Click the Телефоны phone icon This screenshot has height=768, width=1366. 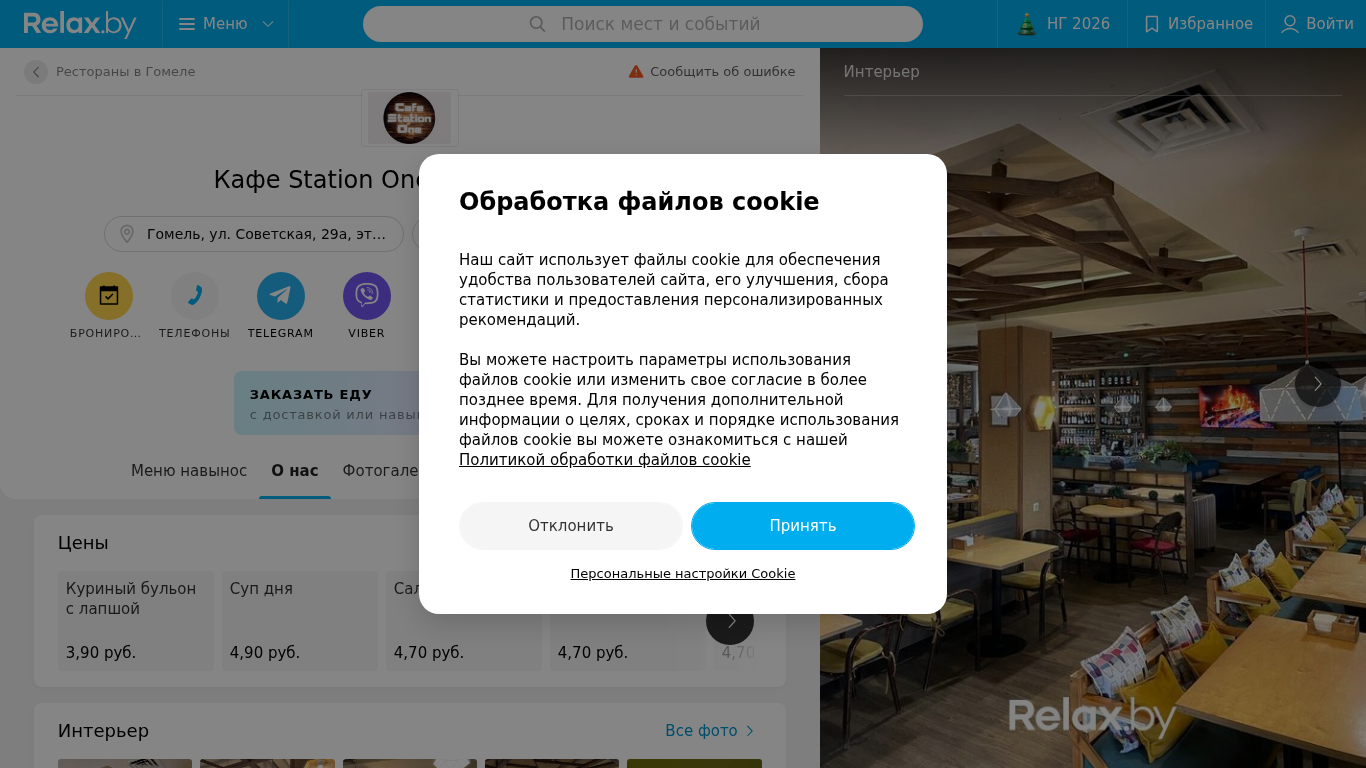[195, 296]
